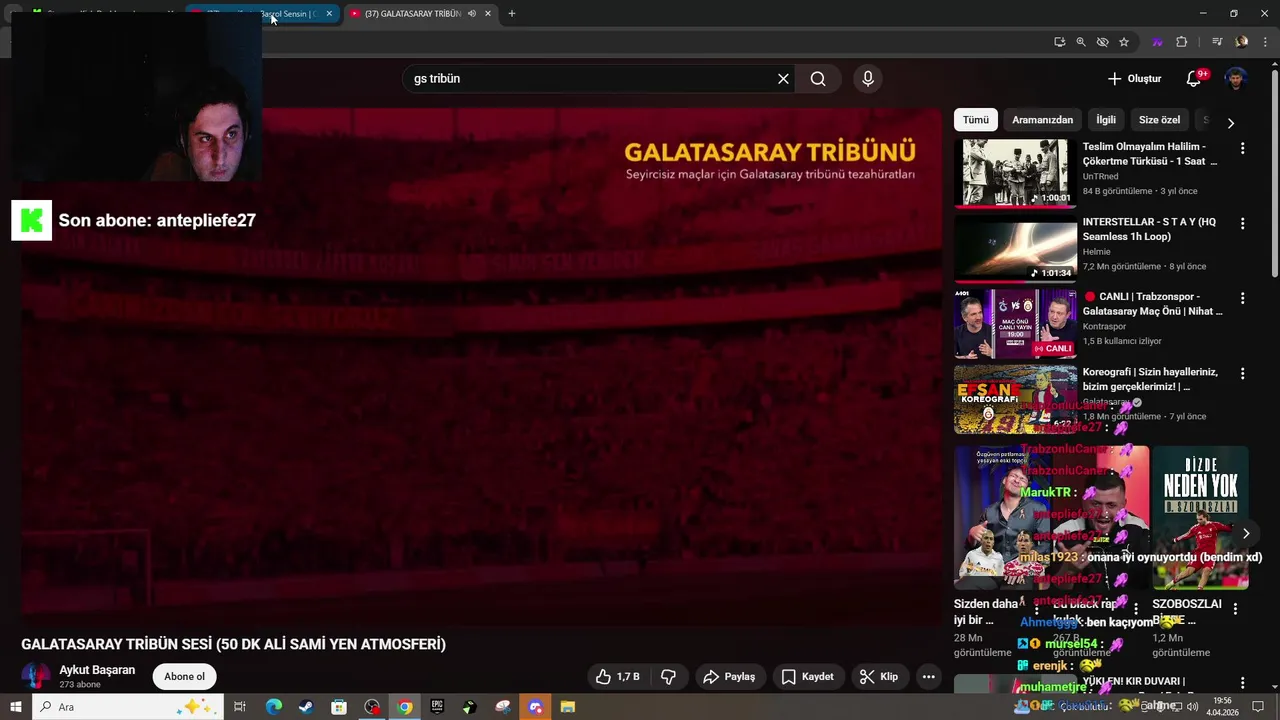Open YouTube notifications bell
Image resolution: width=1280 pixels, height=720 pixels.
[1194, 79]
